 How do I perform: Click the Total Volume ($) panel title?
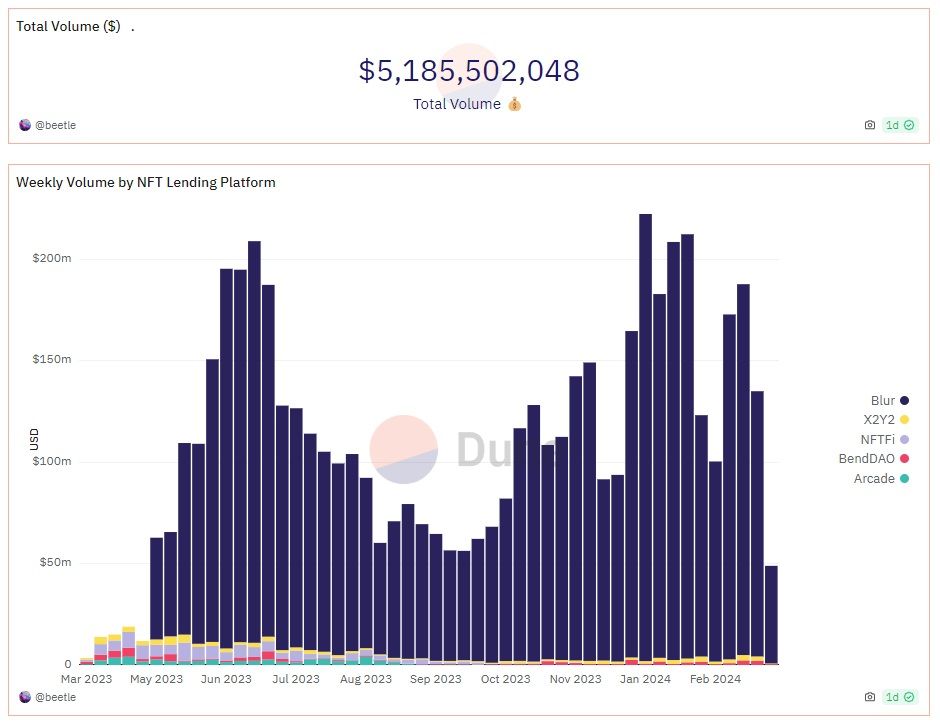click(x=68, y=26)
